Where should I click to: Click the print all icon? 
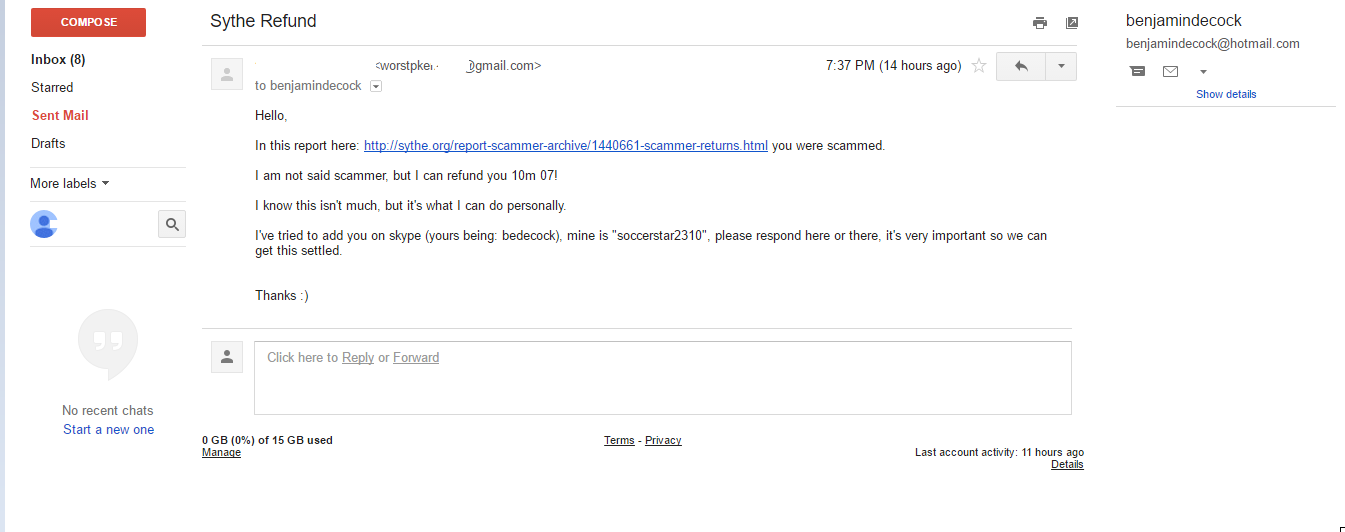(x=1040, y=23)
